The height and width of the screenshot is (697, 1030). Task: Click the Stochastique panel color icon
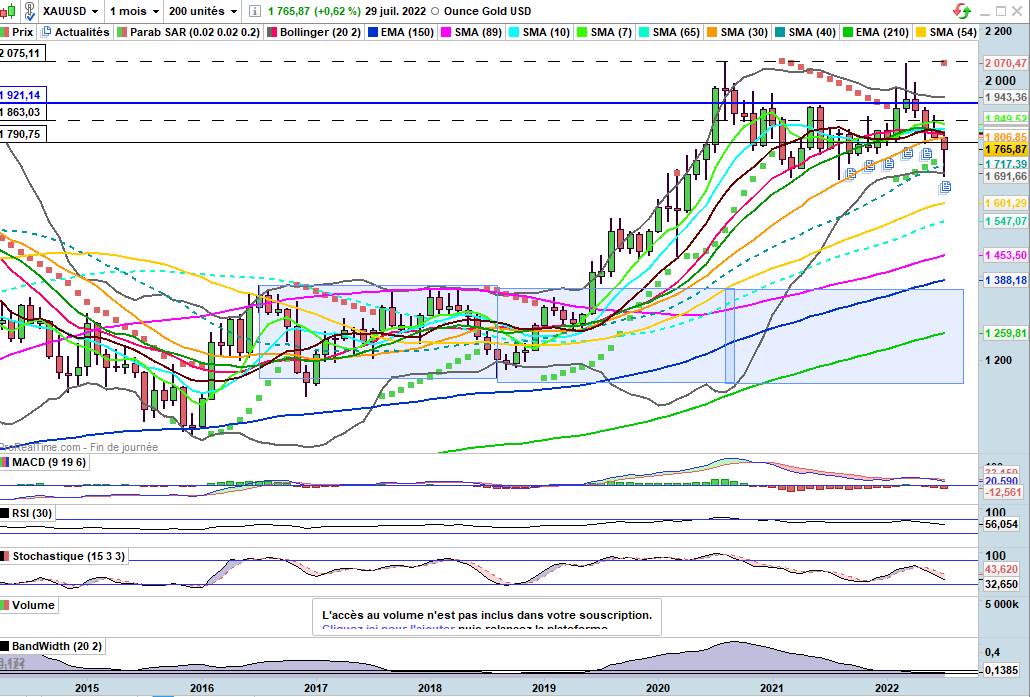point(5,556)
